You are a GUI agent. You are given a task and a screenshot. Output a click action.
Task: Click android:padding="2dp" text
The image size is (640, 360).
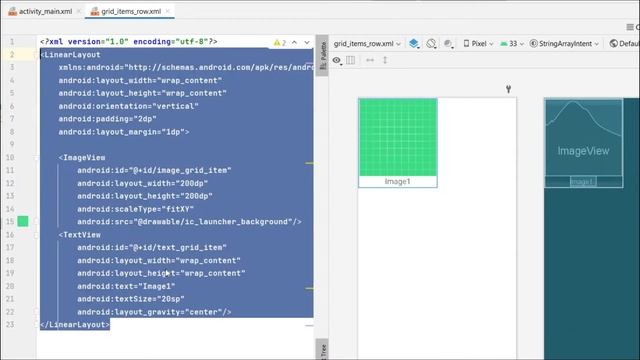[x=107, y=119]
